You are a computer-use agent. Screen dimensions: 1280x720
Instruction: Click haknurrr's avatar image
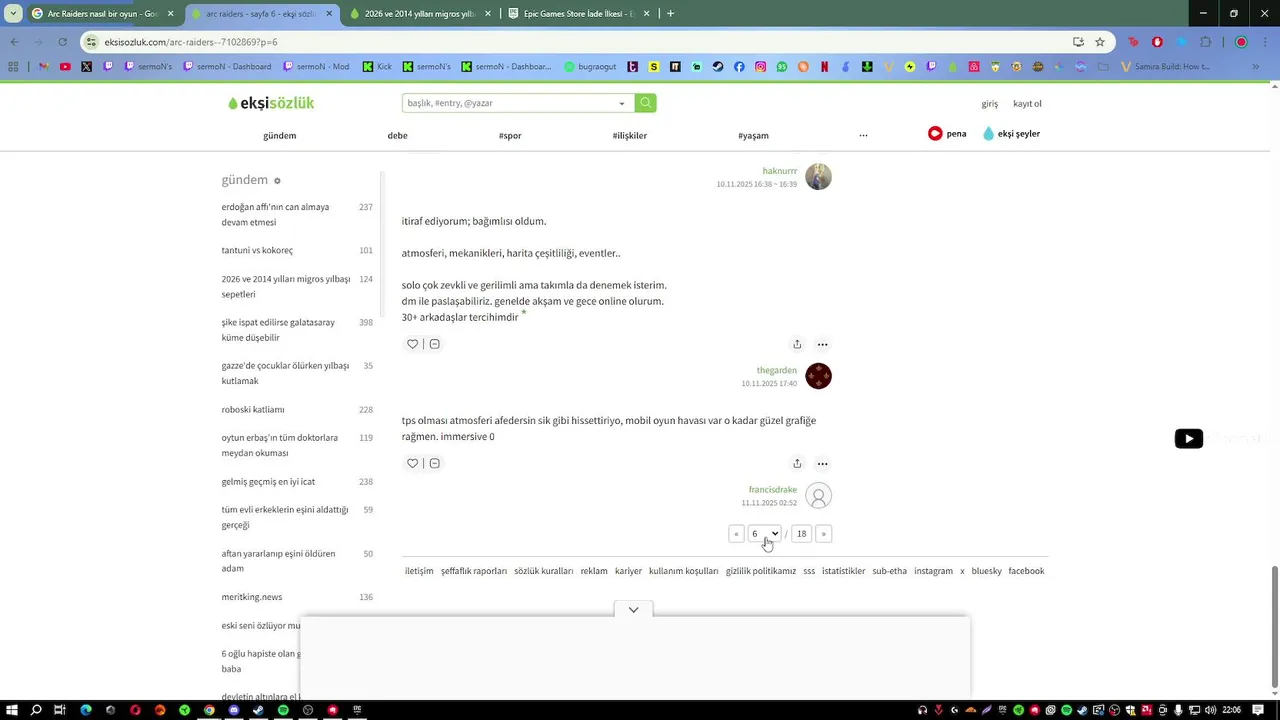click(818, 177)
